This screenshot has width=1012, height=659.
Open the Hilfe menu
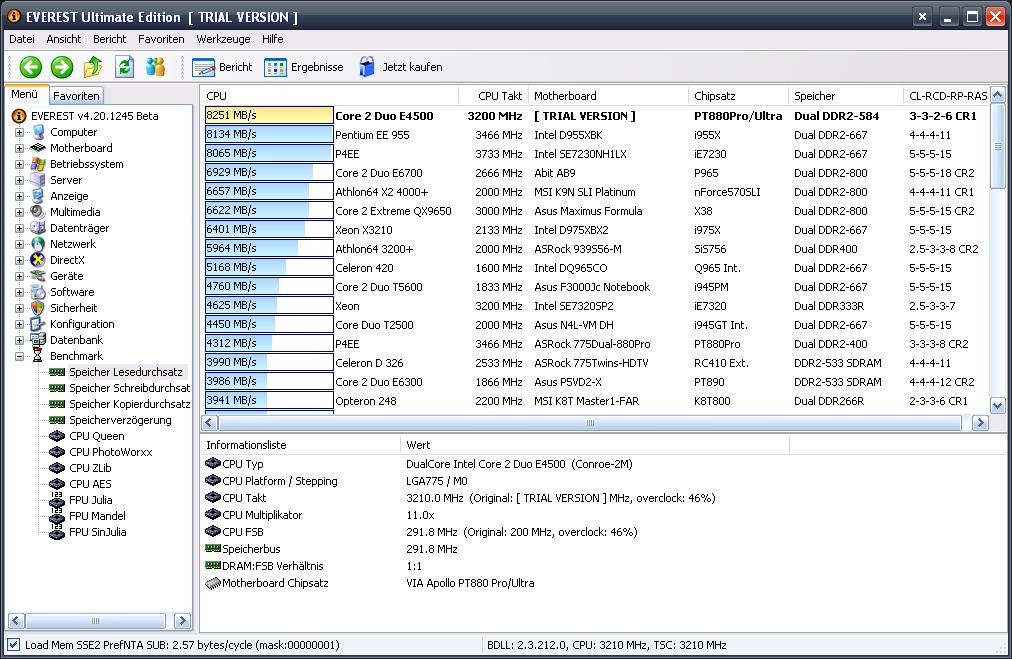272,39
